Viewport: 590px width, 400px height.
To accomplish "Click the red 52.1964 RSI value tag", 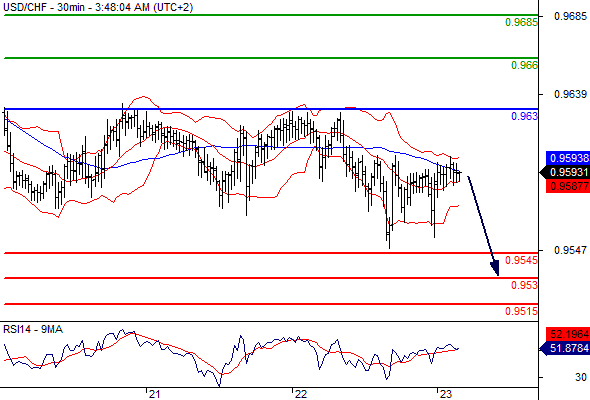I will (x=568, y=334).
